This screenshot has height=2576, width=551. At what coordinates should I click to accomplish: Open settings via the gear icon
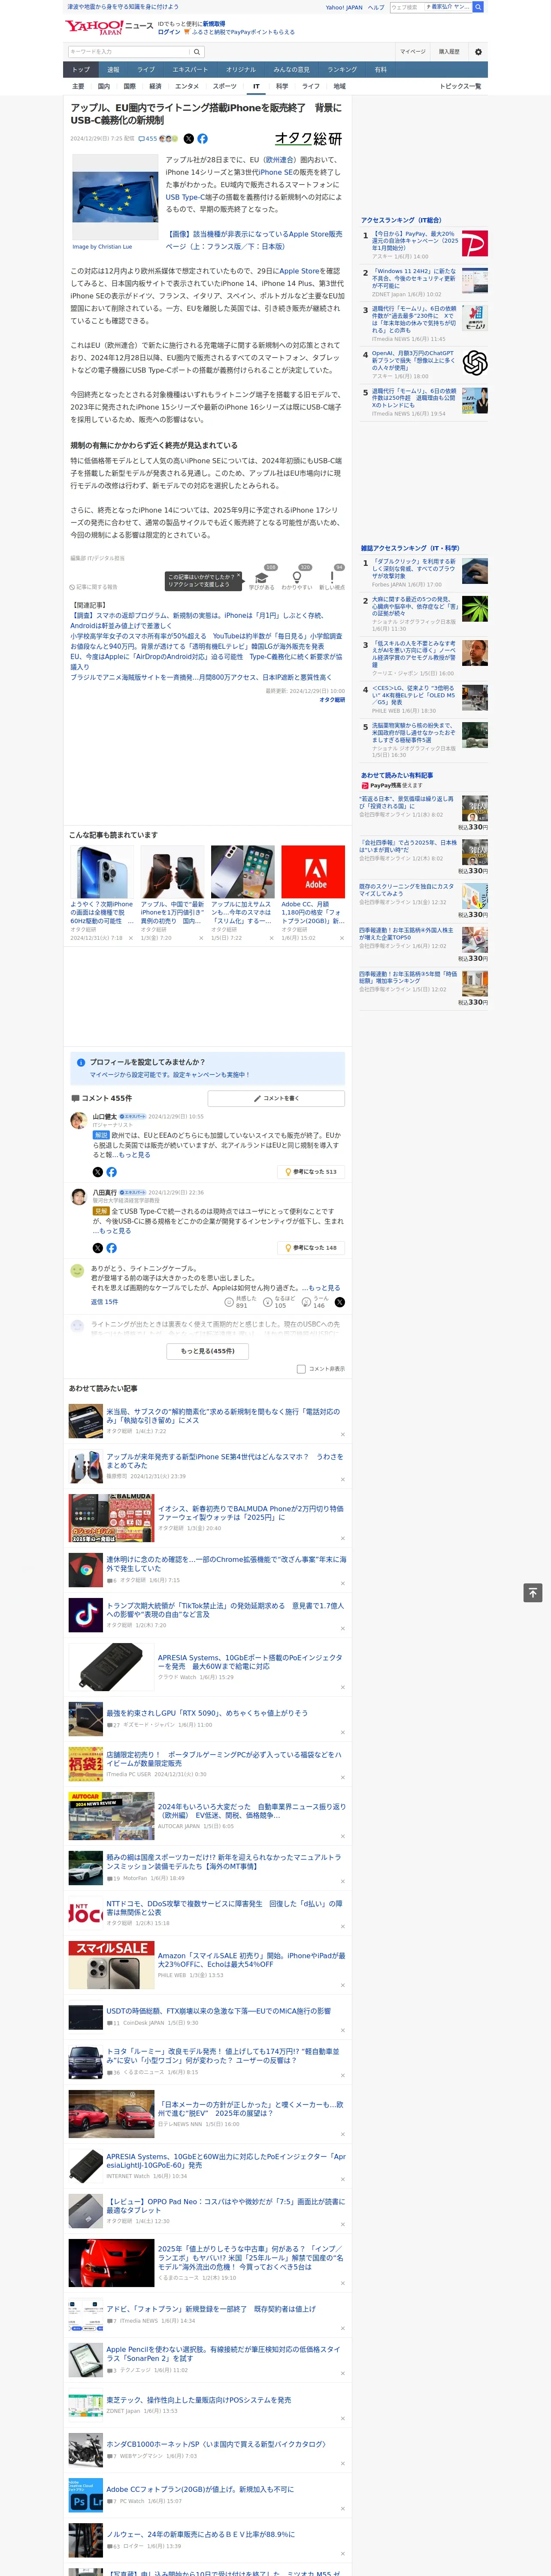coord(478,52)
